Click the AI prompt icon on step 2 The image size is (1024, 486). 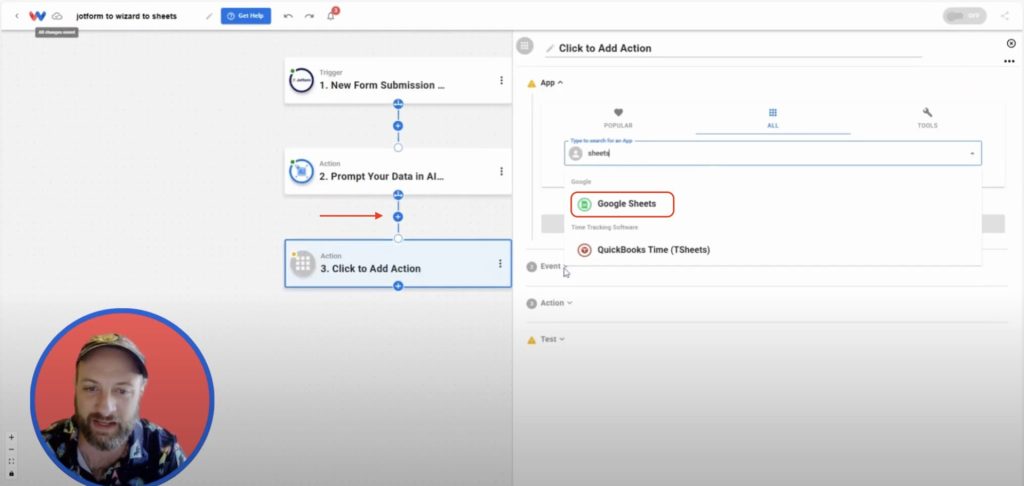pyautogui.click(x=302, y=171)
